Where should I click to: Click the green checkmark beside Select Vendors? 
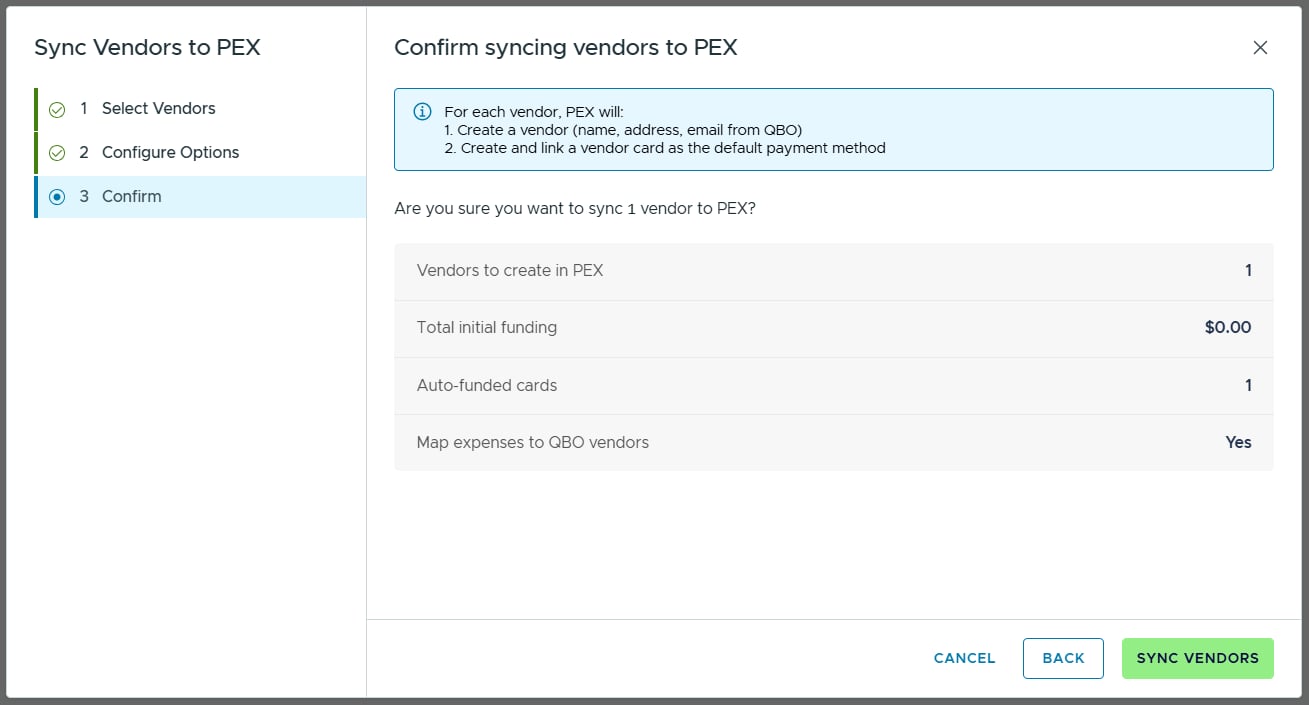57,109
